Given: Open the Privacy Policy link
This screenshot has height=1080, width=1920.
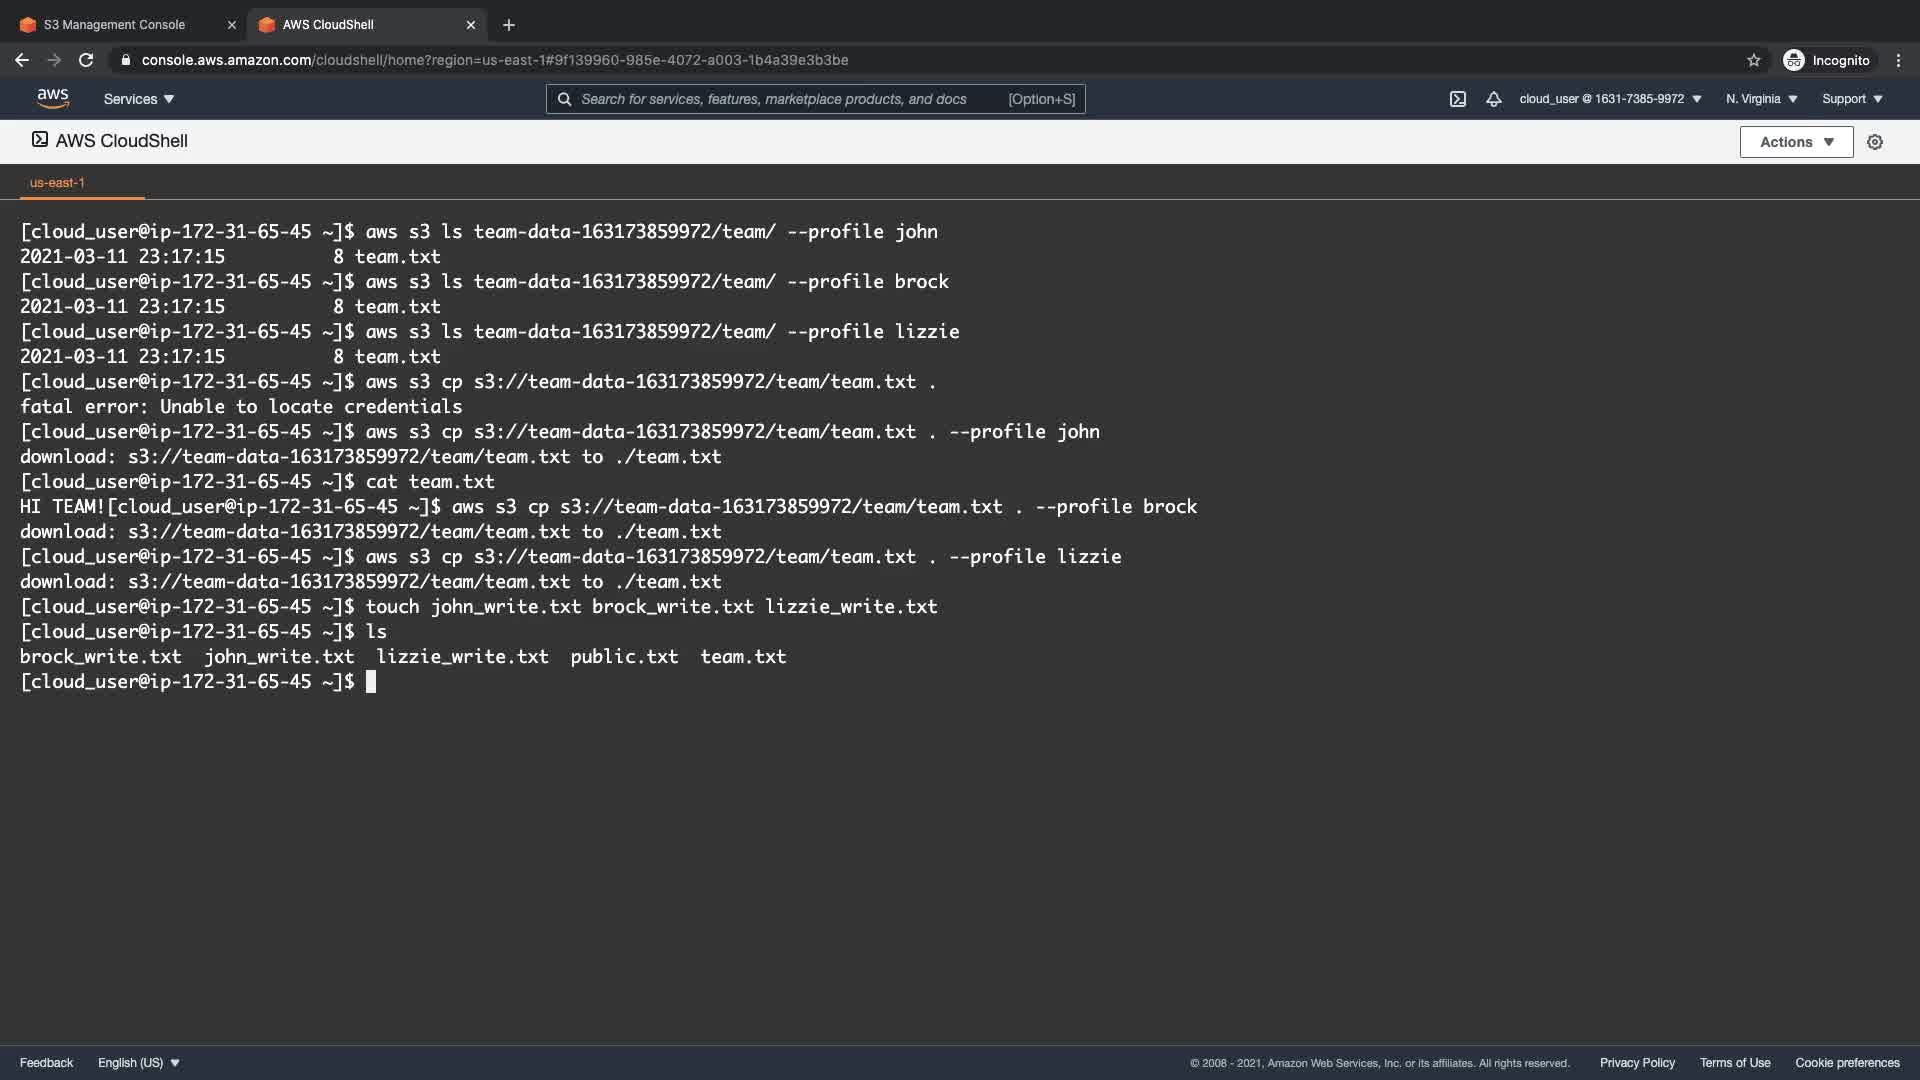Looking at the screenshot, I should point(1637,1063).
